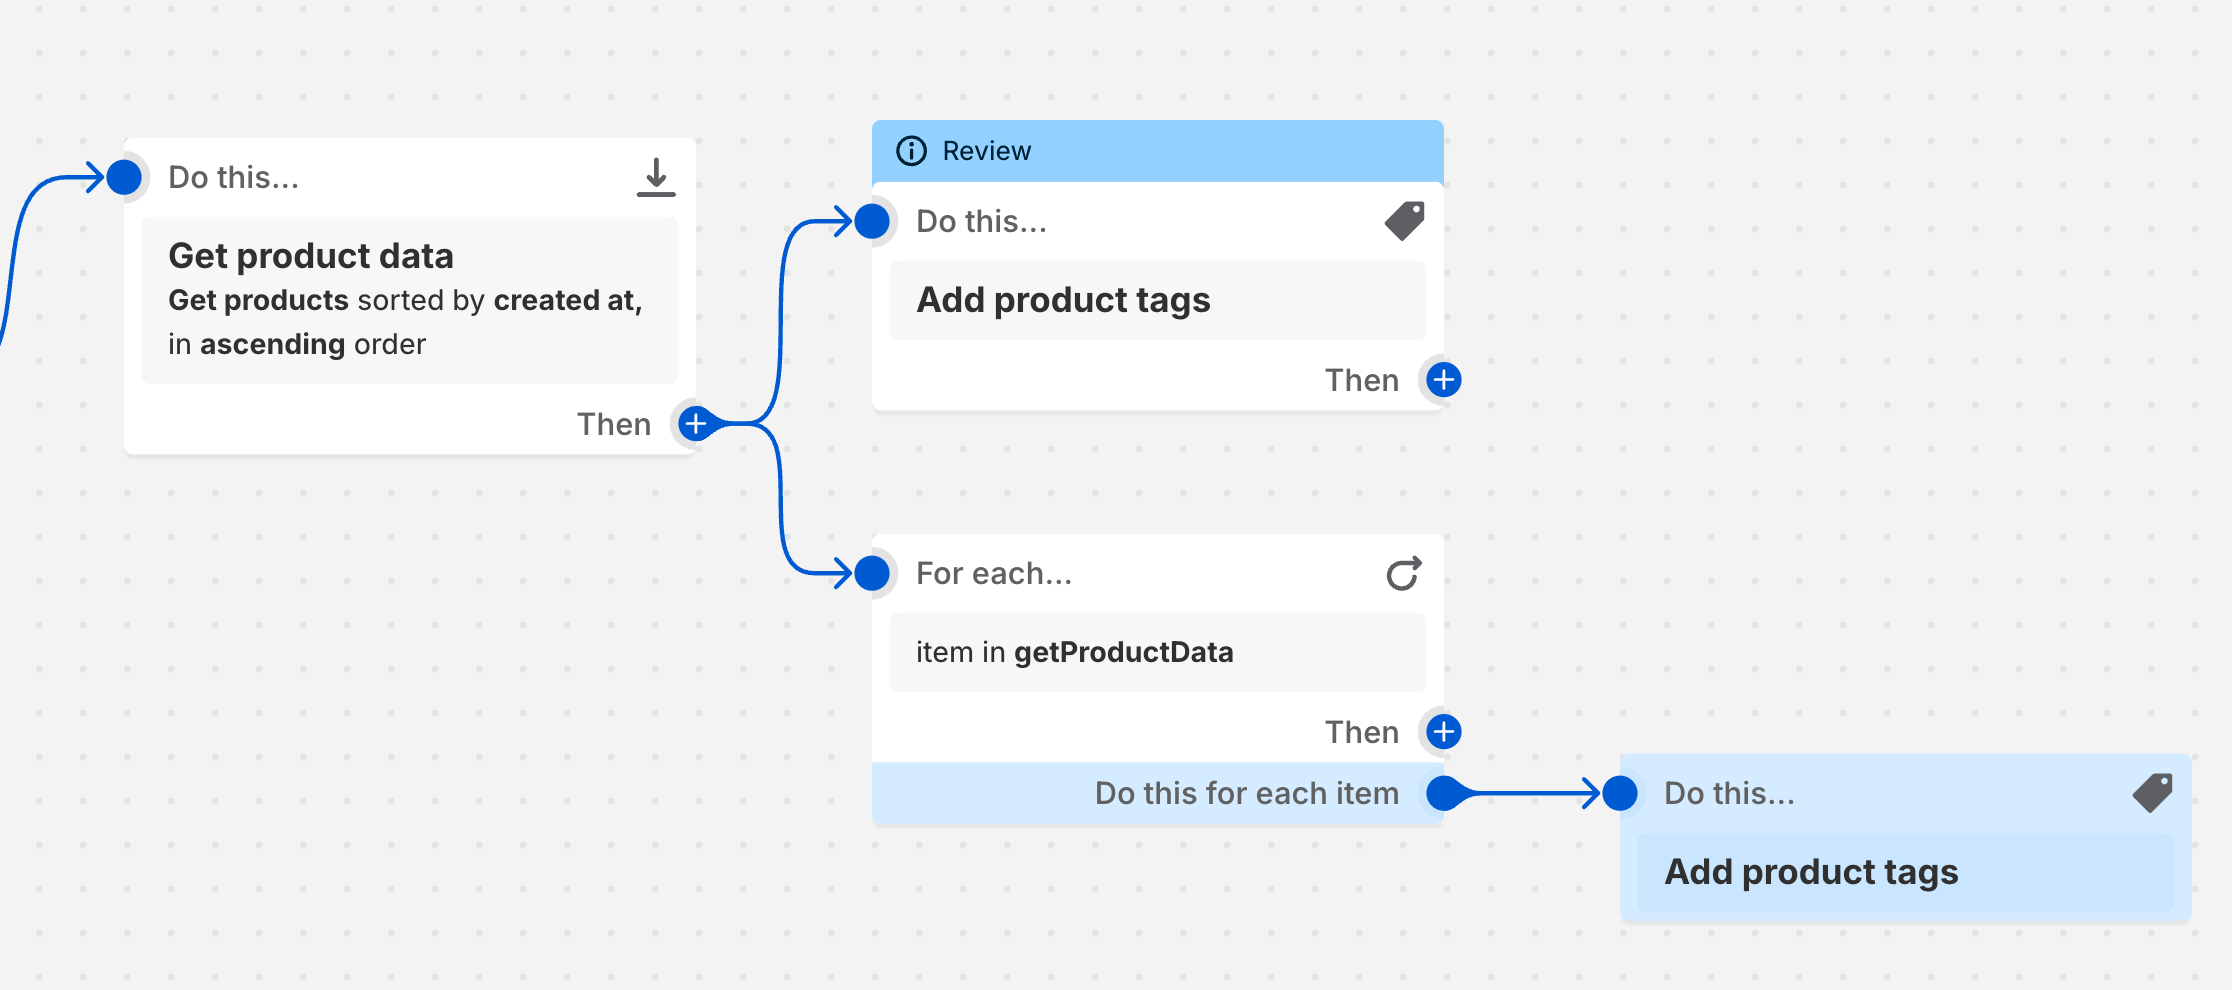Open the item in getProductData loop settings
This screenshot has width=2232, height=990.
1157,652
